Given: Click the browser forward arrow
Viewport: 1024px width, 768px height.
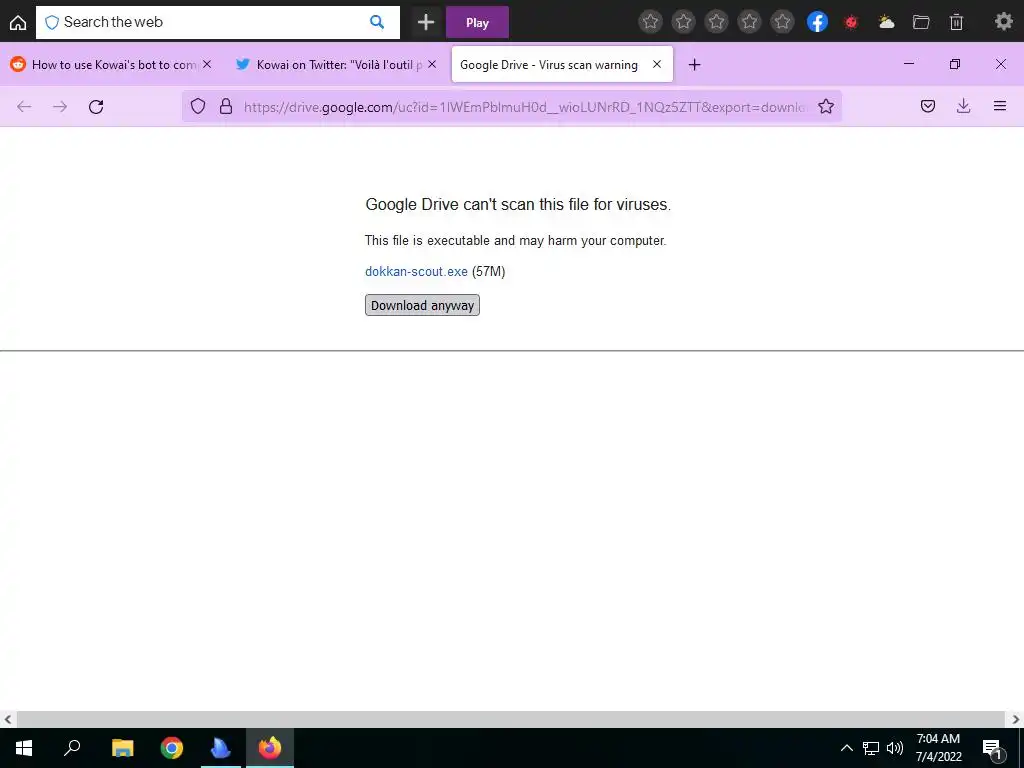Looking at the screenshot, I should (x=59, y=106).
